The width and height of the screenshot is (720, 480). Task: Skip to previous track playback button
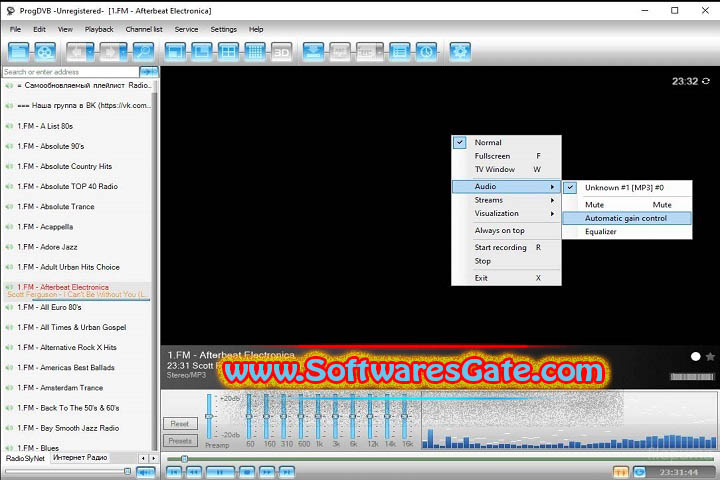point(173,472)
